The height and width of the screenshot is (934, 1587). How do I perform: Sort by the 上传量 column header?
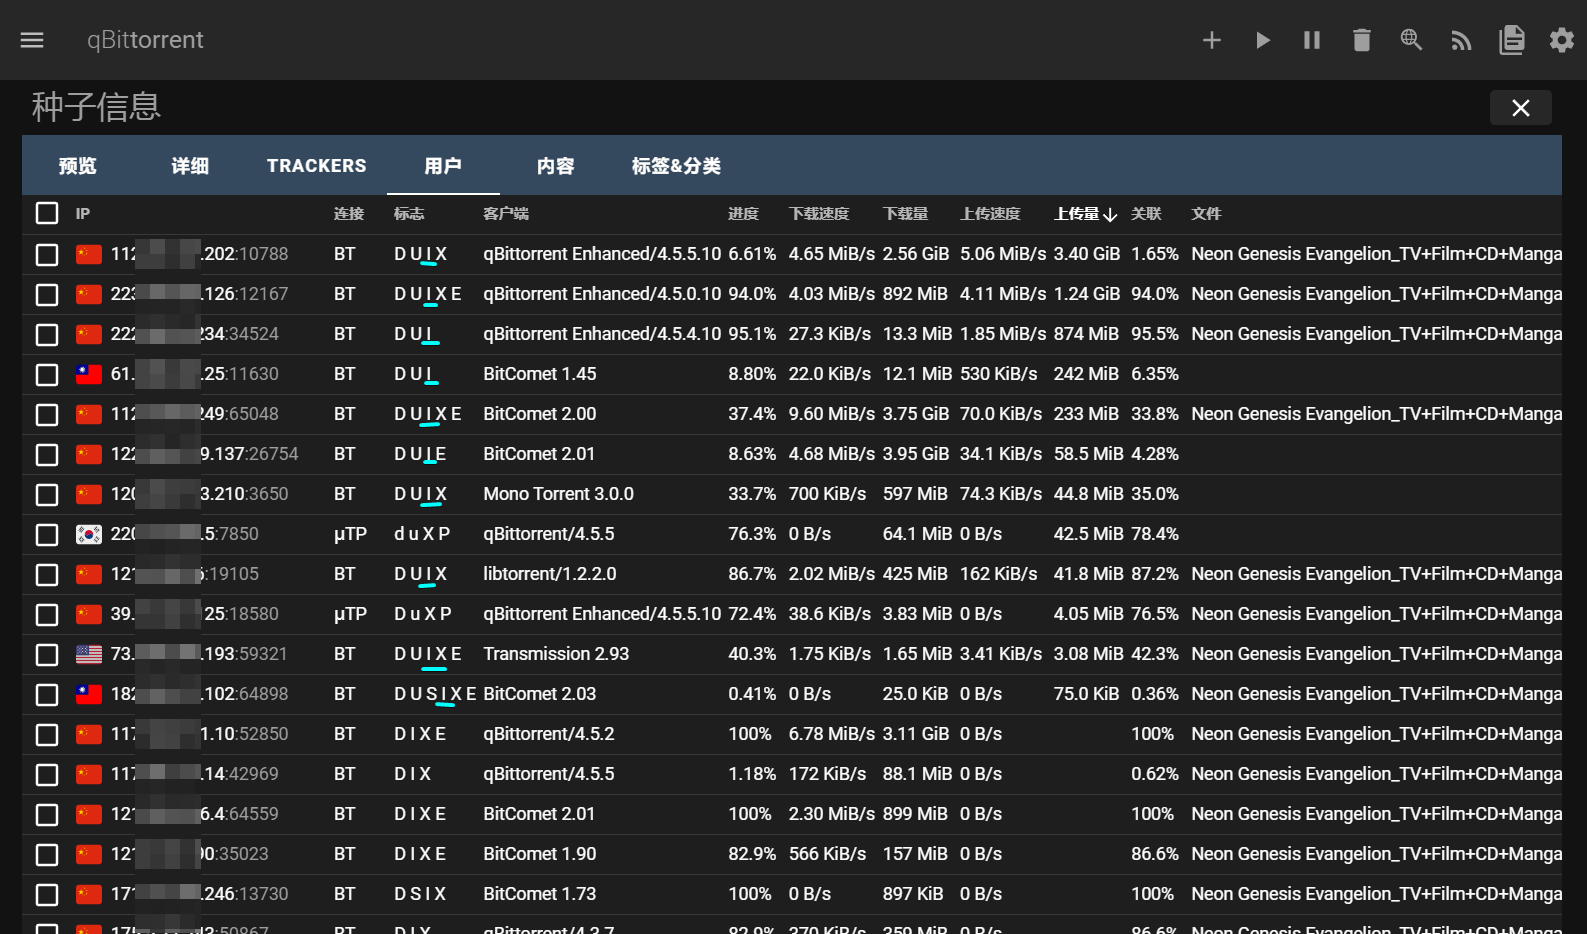coord(1078,214)
